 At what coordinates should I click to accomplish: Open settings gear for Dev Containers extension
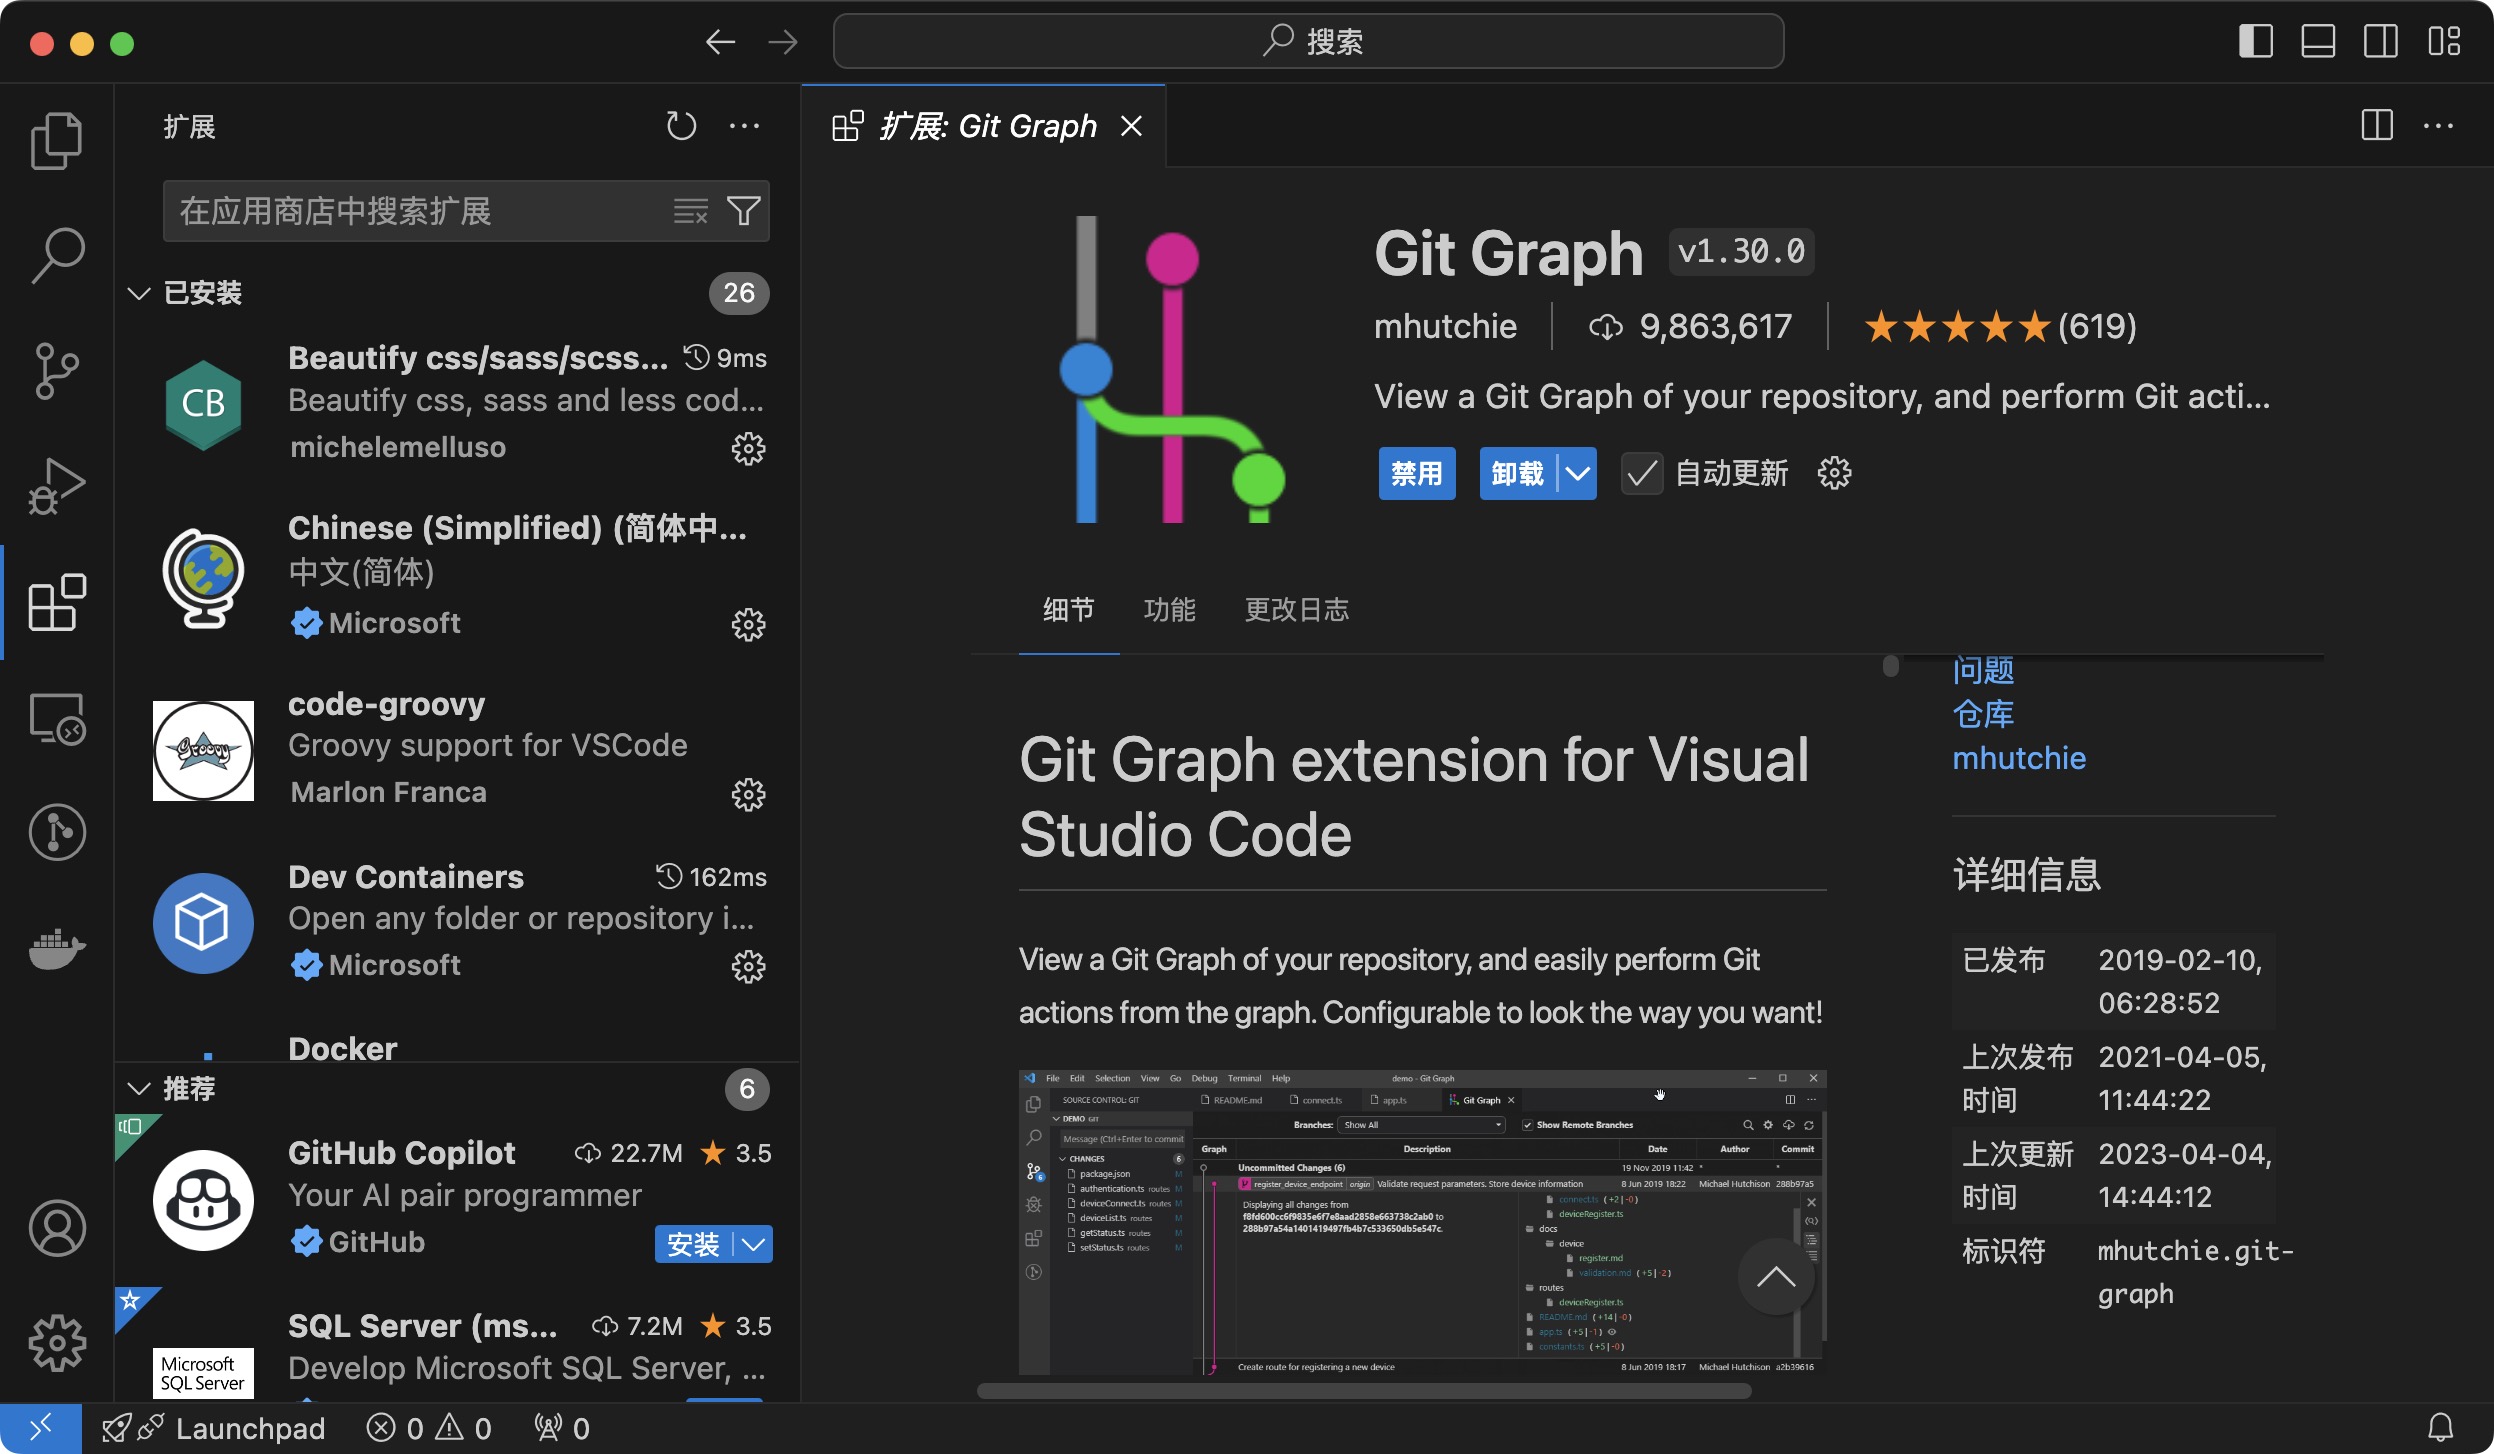pyautogui.click(x=748, y=966)
